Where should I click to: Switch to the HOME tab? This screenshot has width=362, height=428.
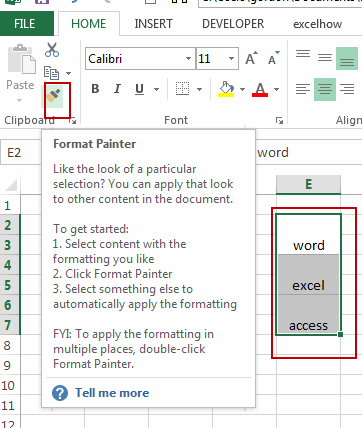click(89, 24)
